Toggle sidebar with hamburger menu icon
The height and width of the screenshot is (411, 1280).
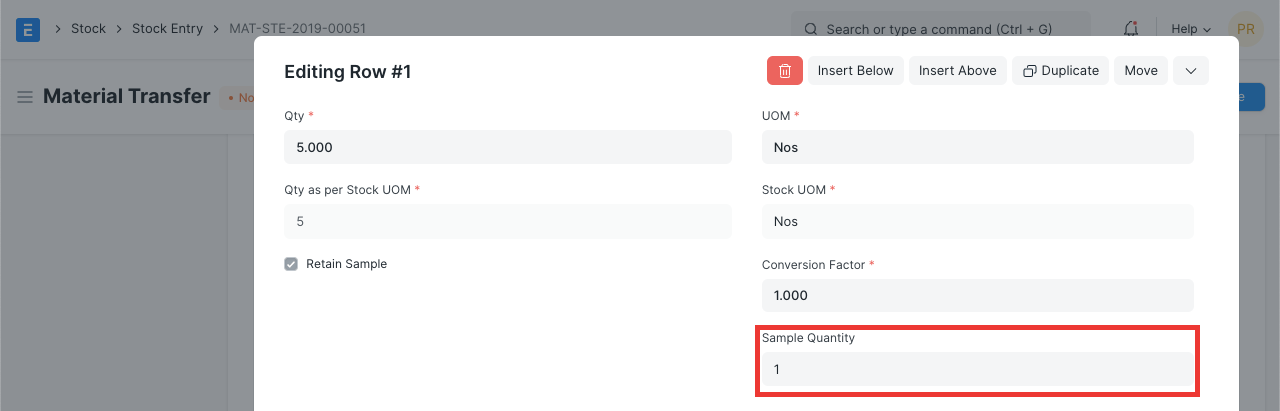click(x=25, y=97)
